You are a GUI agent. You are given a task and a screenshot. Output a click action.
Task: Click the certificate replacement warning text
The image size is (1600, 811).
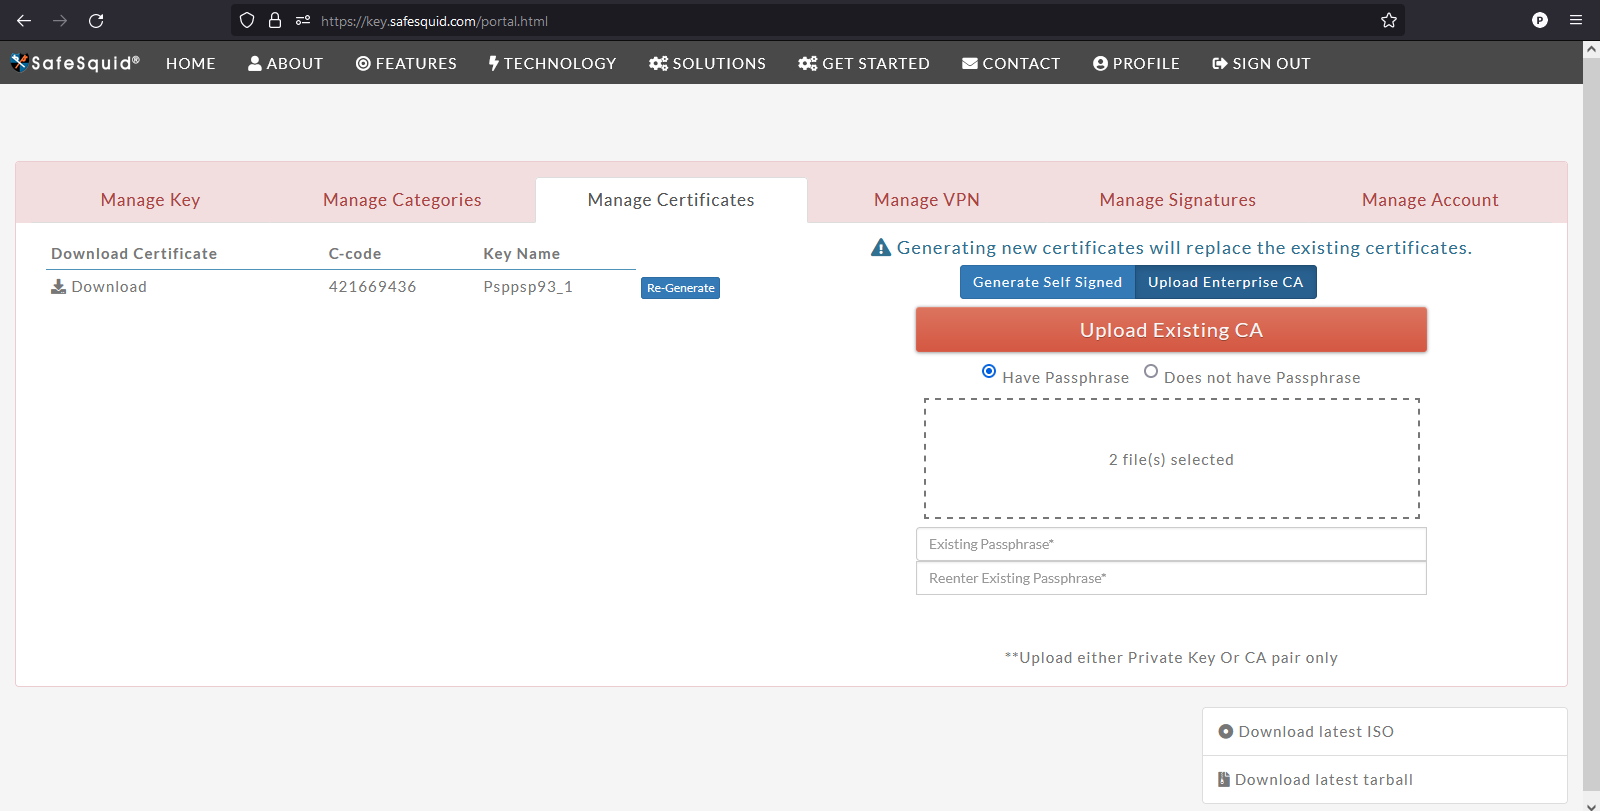(x=1184, y=248)
